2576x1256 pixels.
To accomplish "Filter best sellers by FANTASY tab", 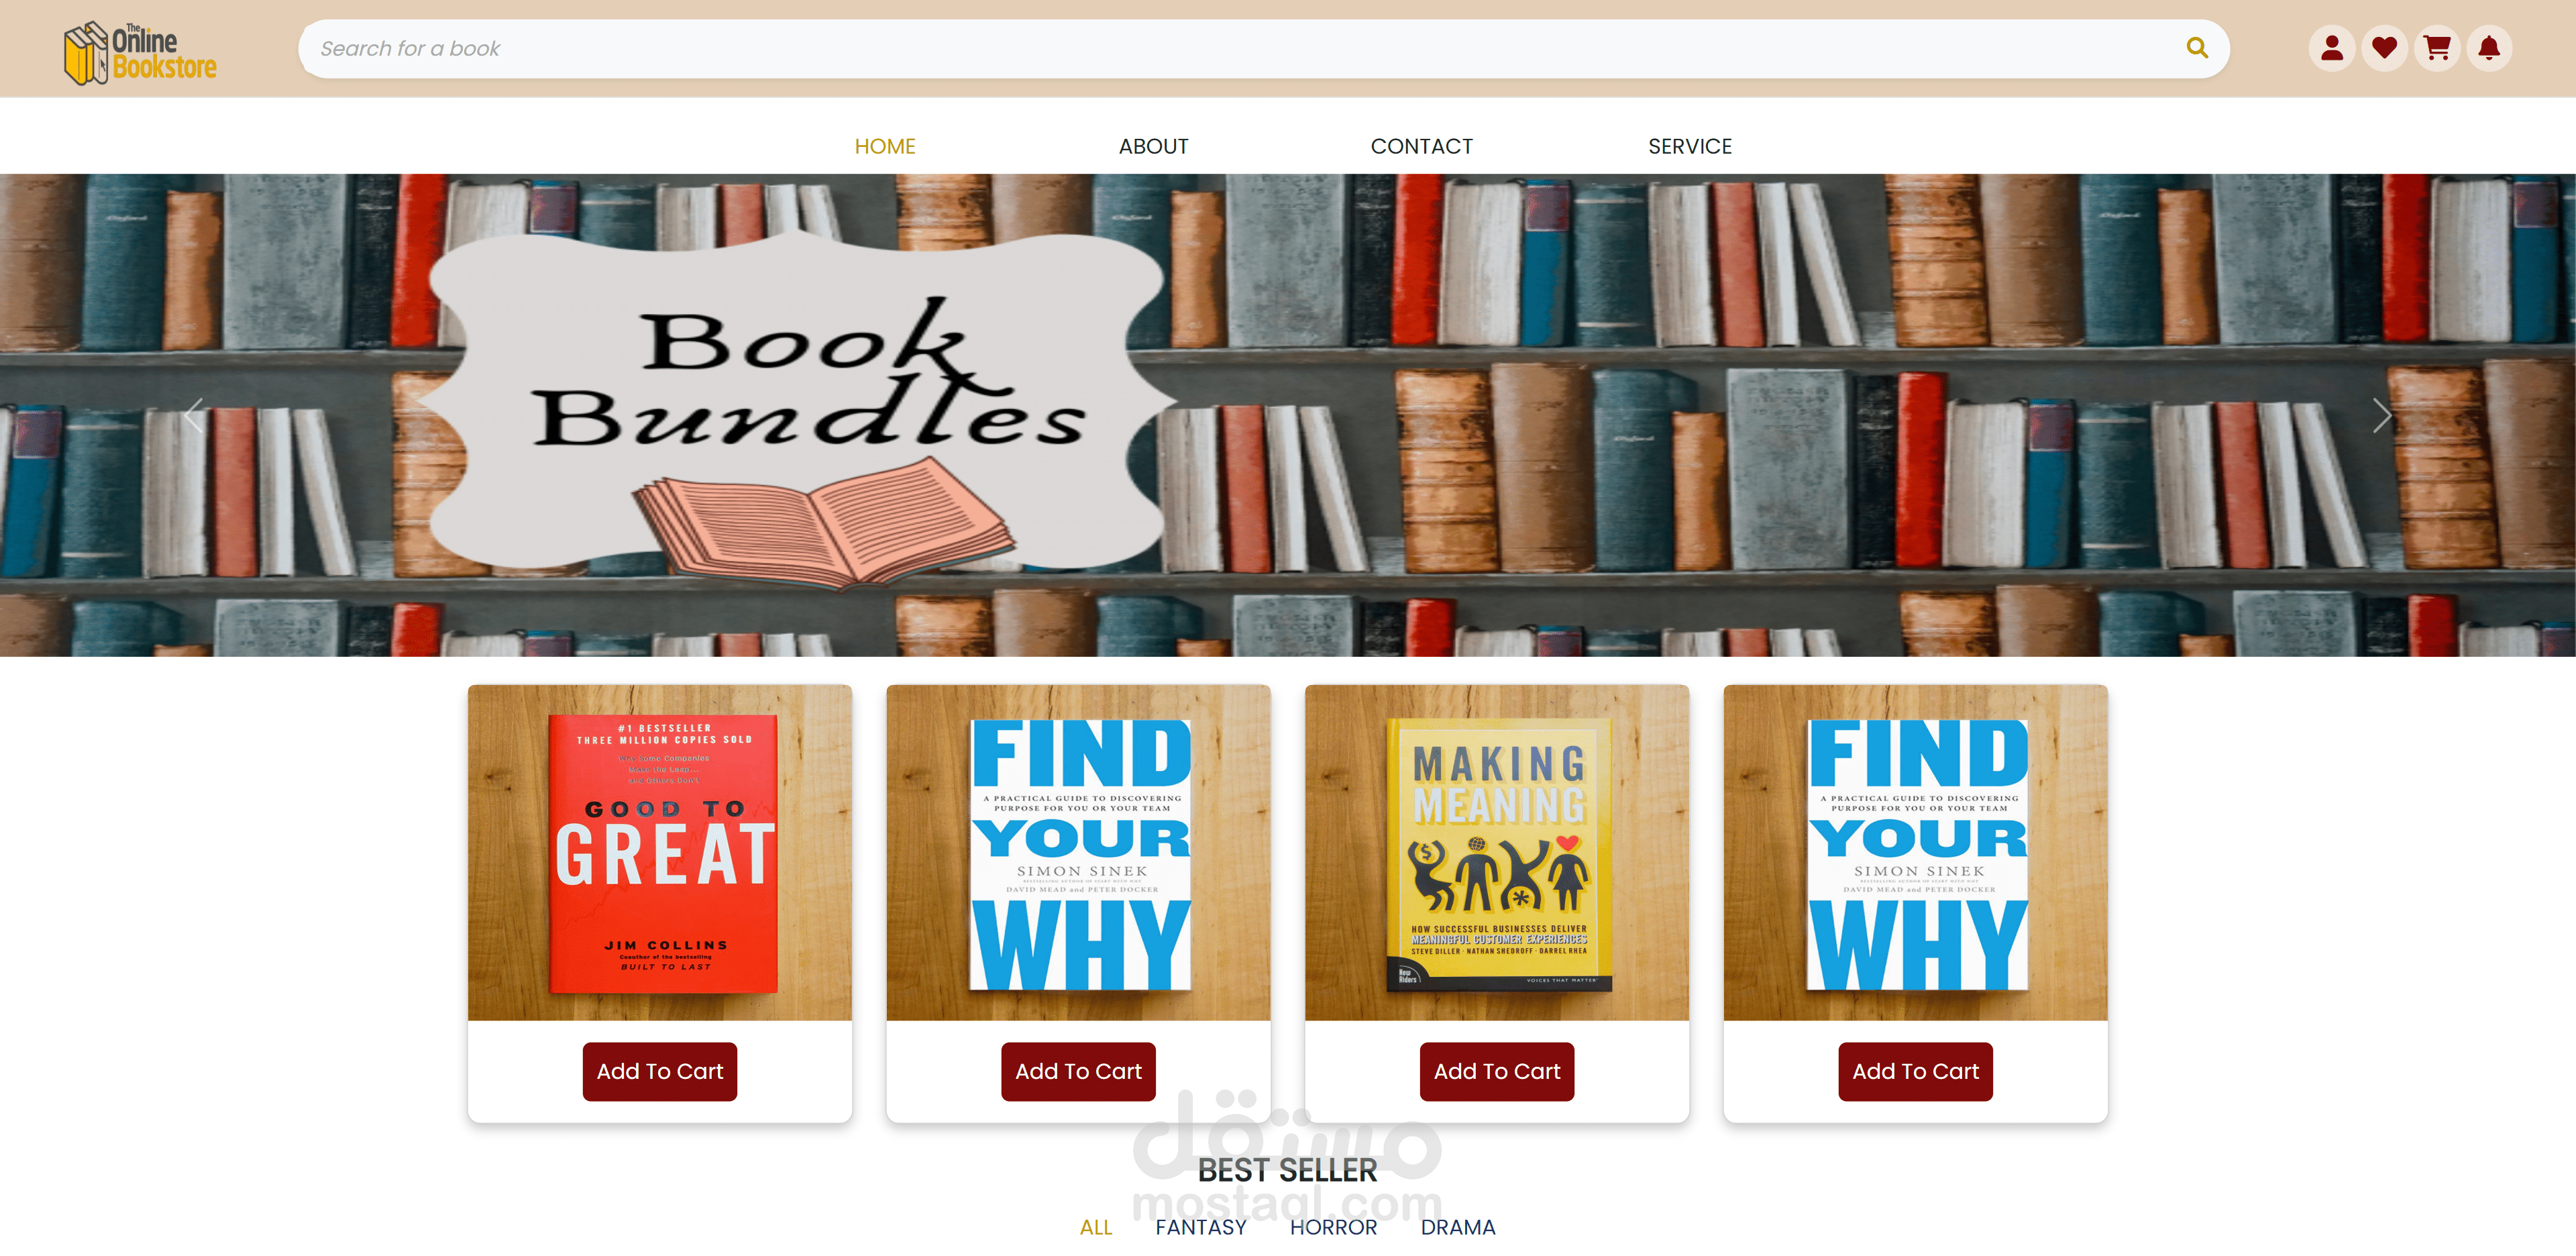I will point(1201,1227).
